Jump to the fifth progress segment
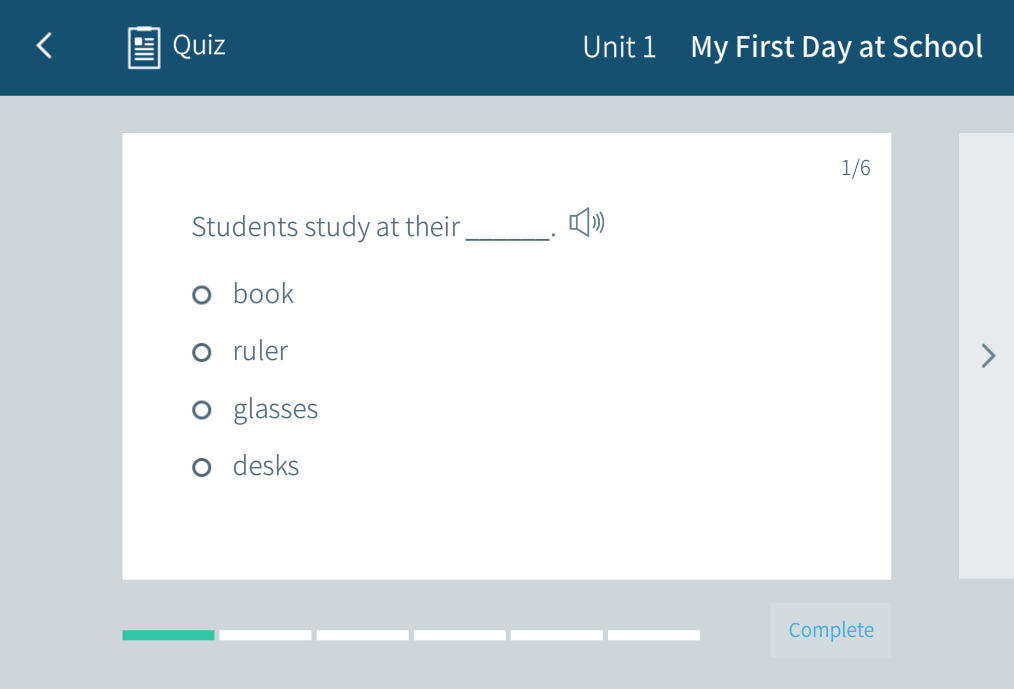Viewport: 1014px width, 689px height. point(556,635)
